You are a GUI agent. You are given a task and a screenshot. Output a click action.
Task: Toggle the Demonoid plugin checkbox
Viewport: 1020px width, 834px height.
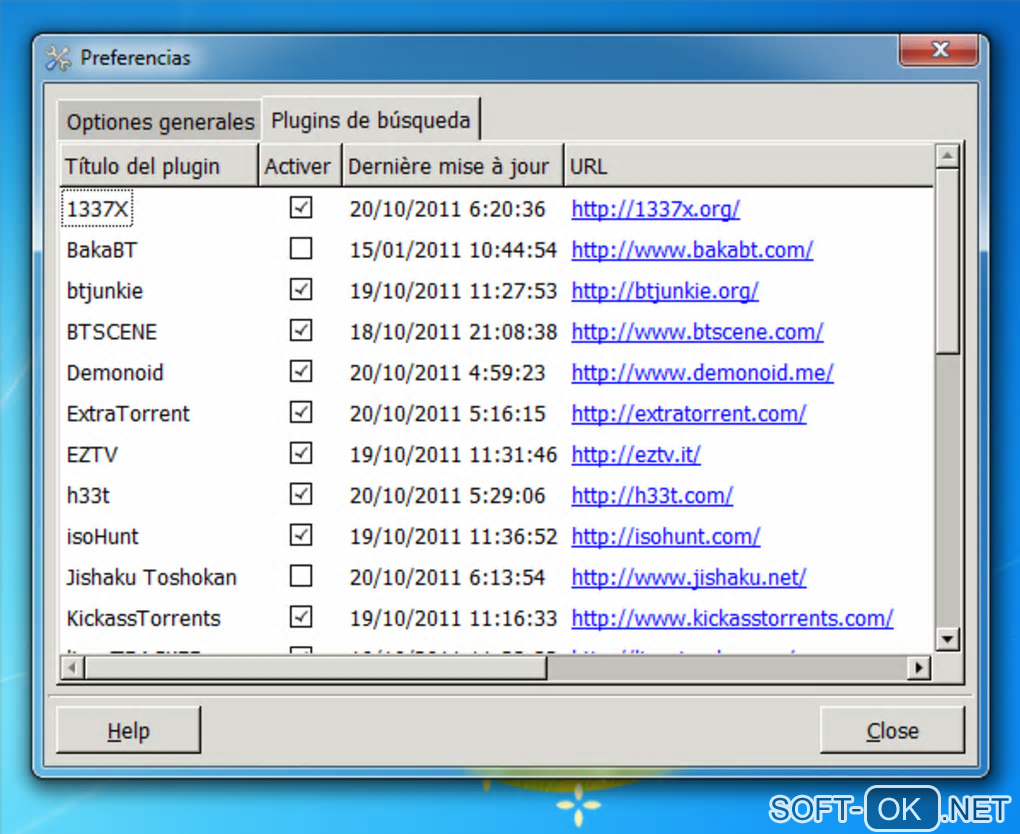(301, 372)
